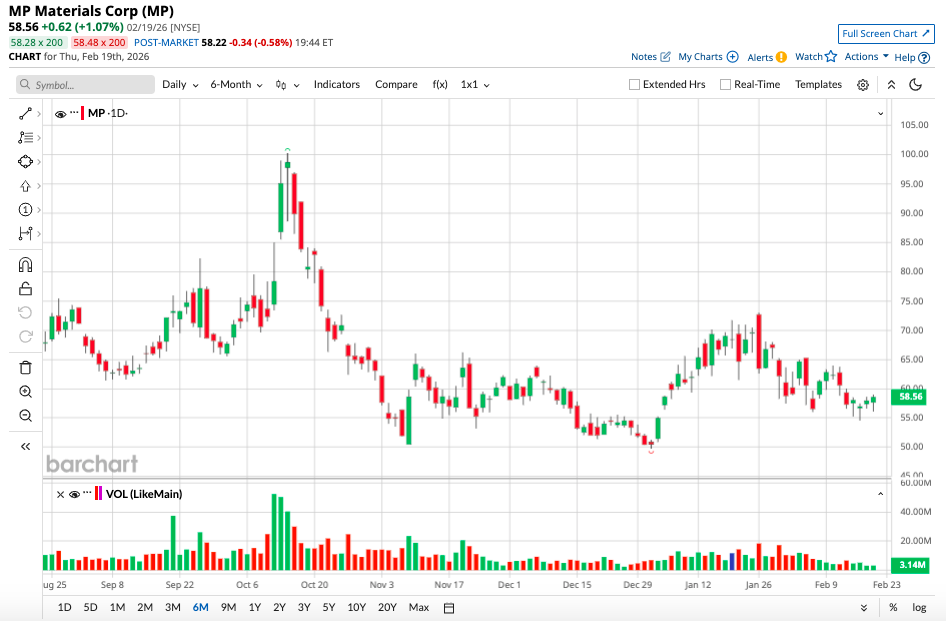Screen dimensions: 946x621
Task: Select the 1Y range
Action: pos(255,607)
